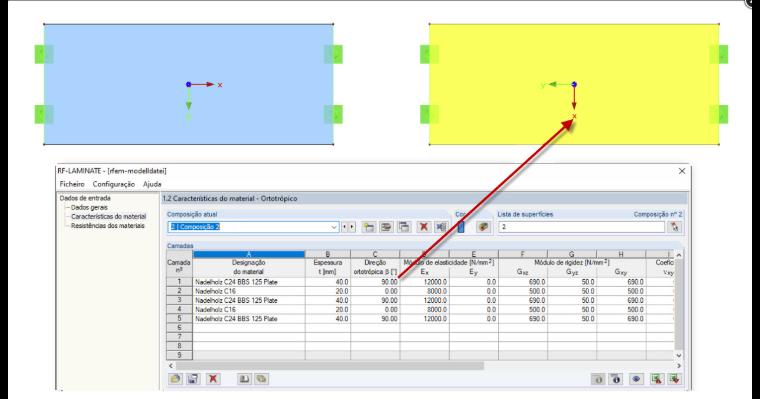Image resolution: width=760 pixels, height=399 pixels.
Task: Click the delete all compositions icon
Action: pos(441,227)
